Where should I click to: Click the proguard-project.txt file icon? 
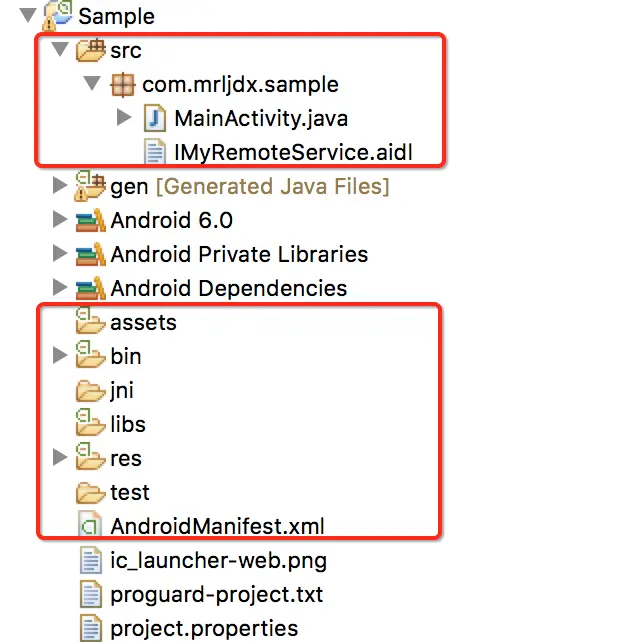[x=90, y=594]
